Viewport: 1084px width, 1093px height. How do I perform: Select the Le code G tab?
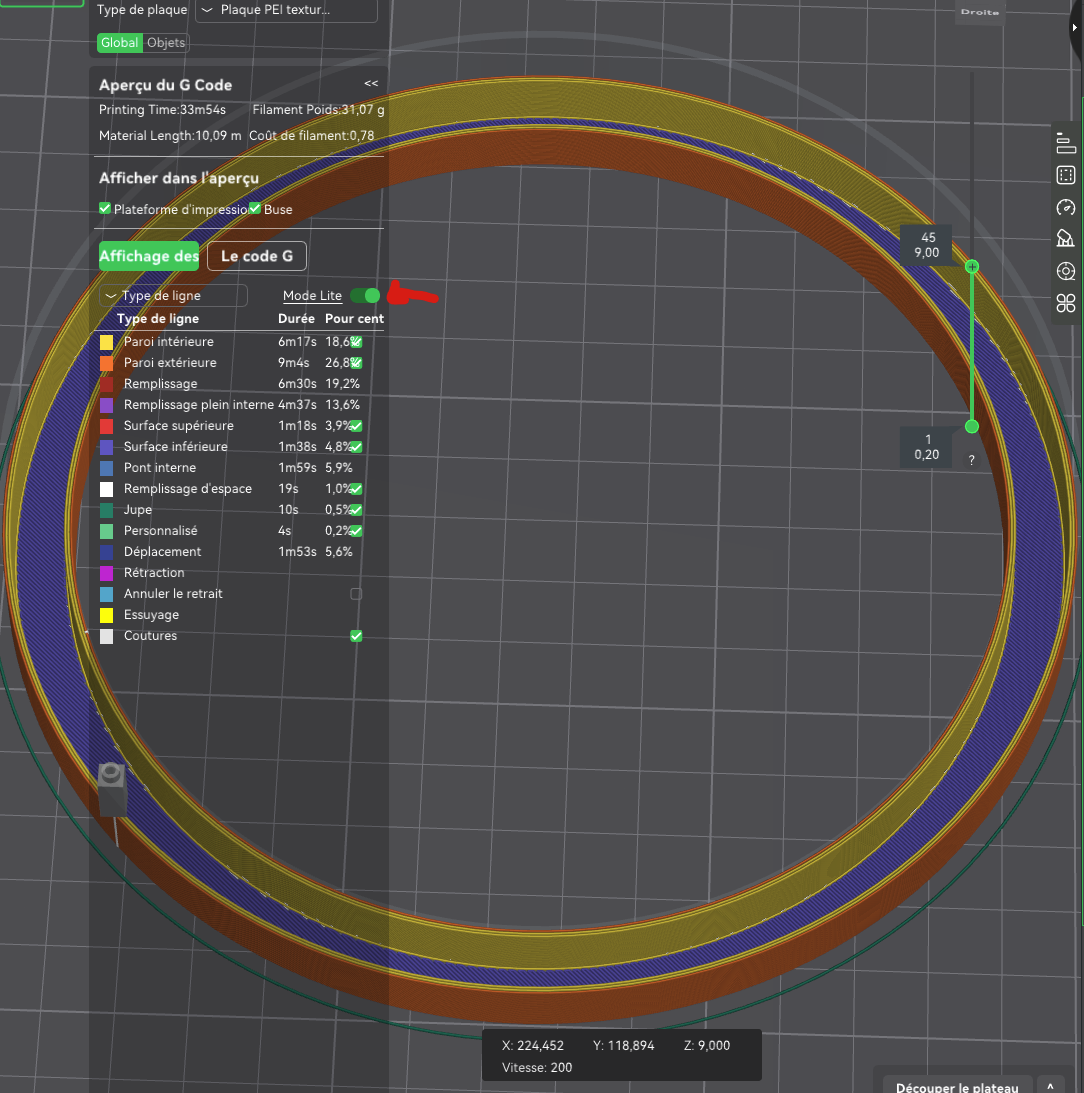pyautogui.click(x=257, y=256)
